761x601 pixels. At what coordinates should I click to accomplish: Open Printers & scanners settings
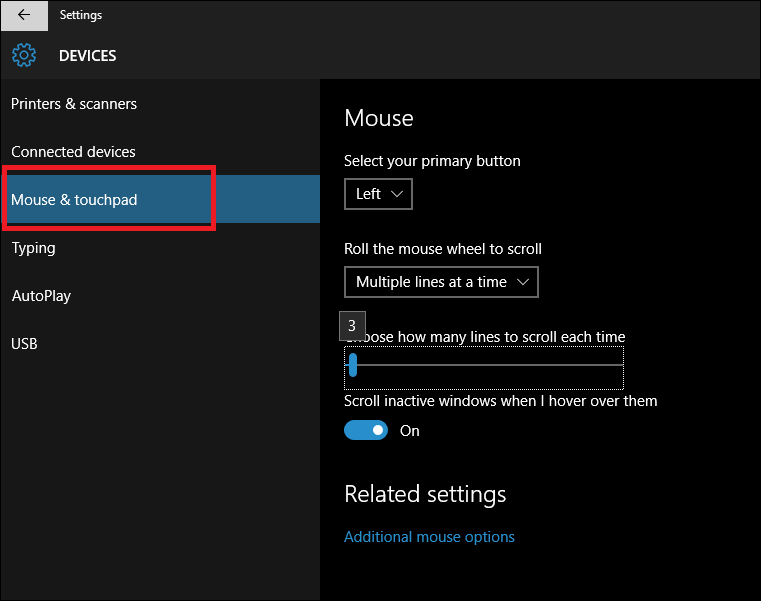[x=74, y=104]
